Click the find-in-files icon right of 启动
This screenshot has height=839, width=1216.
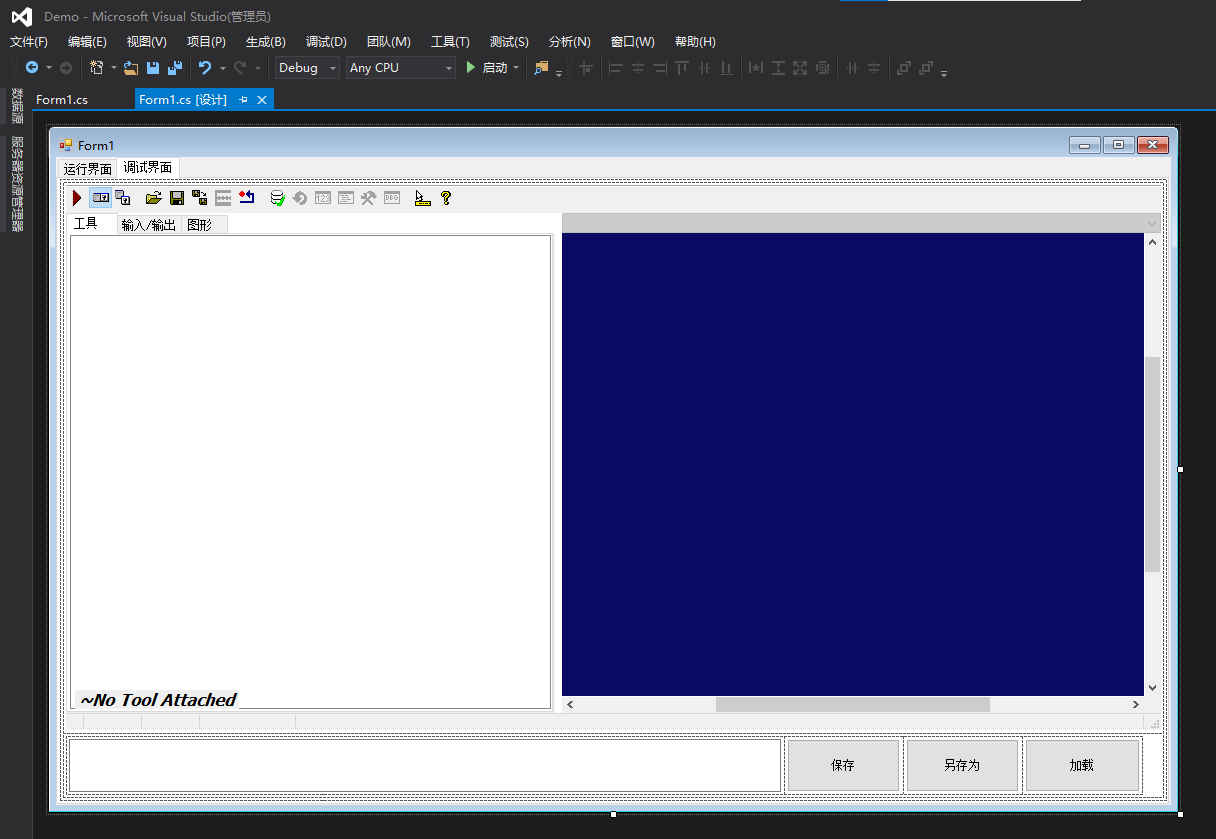[541, 67]
